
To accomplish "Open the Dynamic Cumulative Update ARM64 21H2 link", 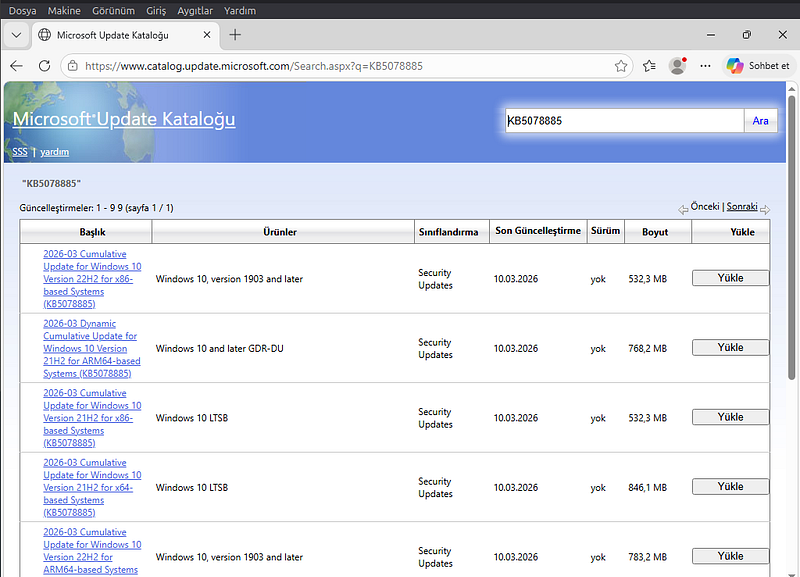I will pos(92,348).
